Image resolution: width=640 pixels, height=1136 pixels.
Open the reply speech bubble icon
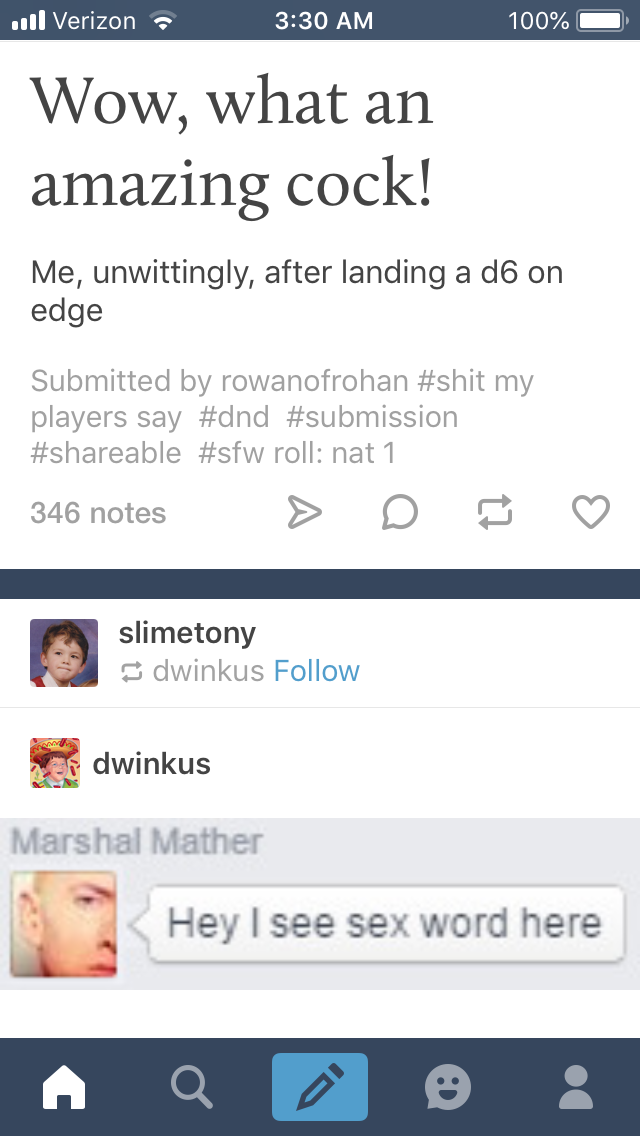click(400, 512)
